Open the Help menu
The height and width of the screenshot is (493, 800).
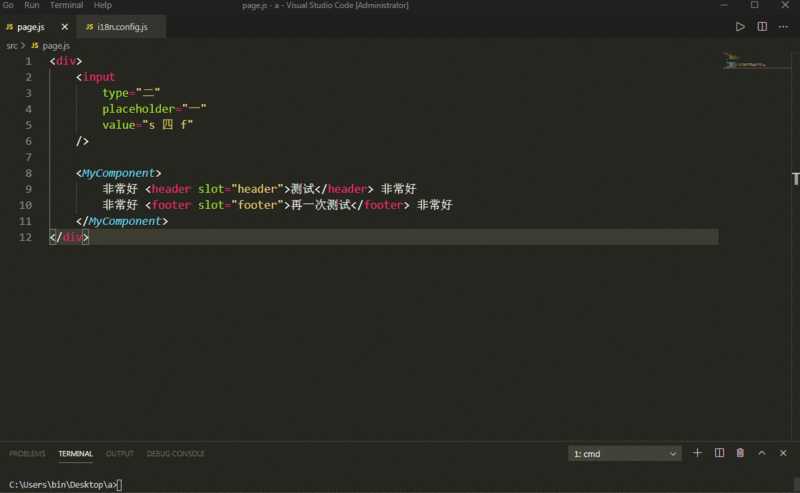tap(102, 5)
